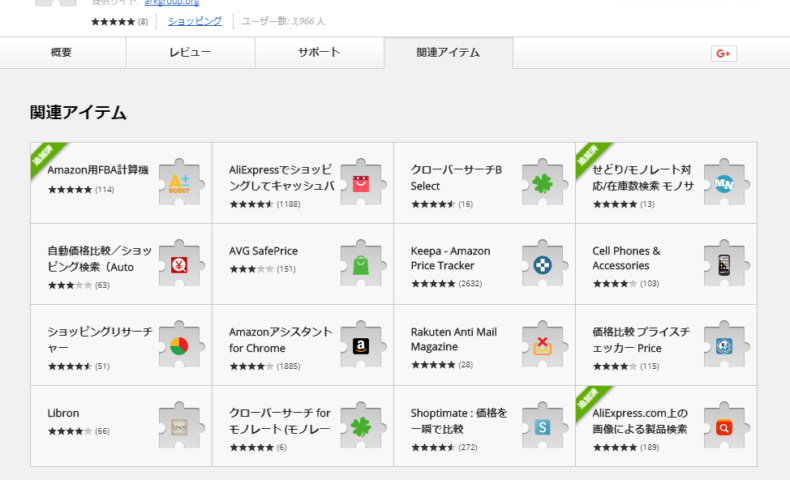Open the サポート tab

[319, 52]
